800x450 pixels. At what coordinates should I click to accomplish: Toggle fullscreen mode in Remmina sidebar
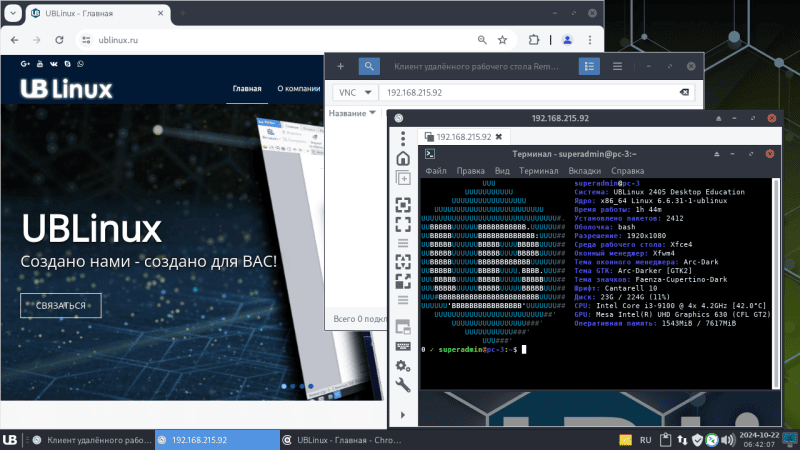coord(403,224)
